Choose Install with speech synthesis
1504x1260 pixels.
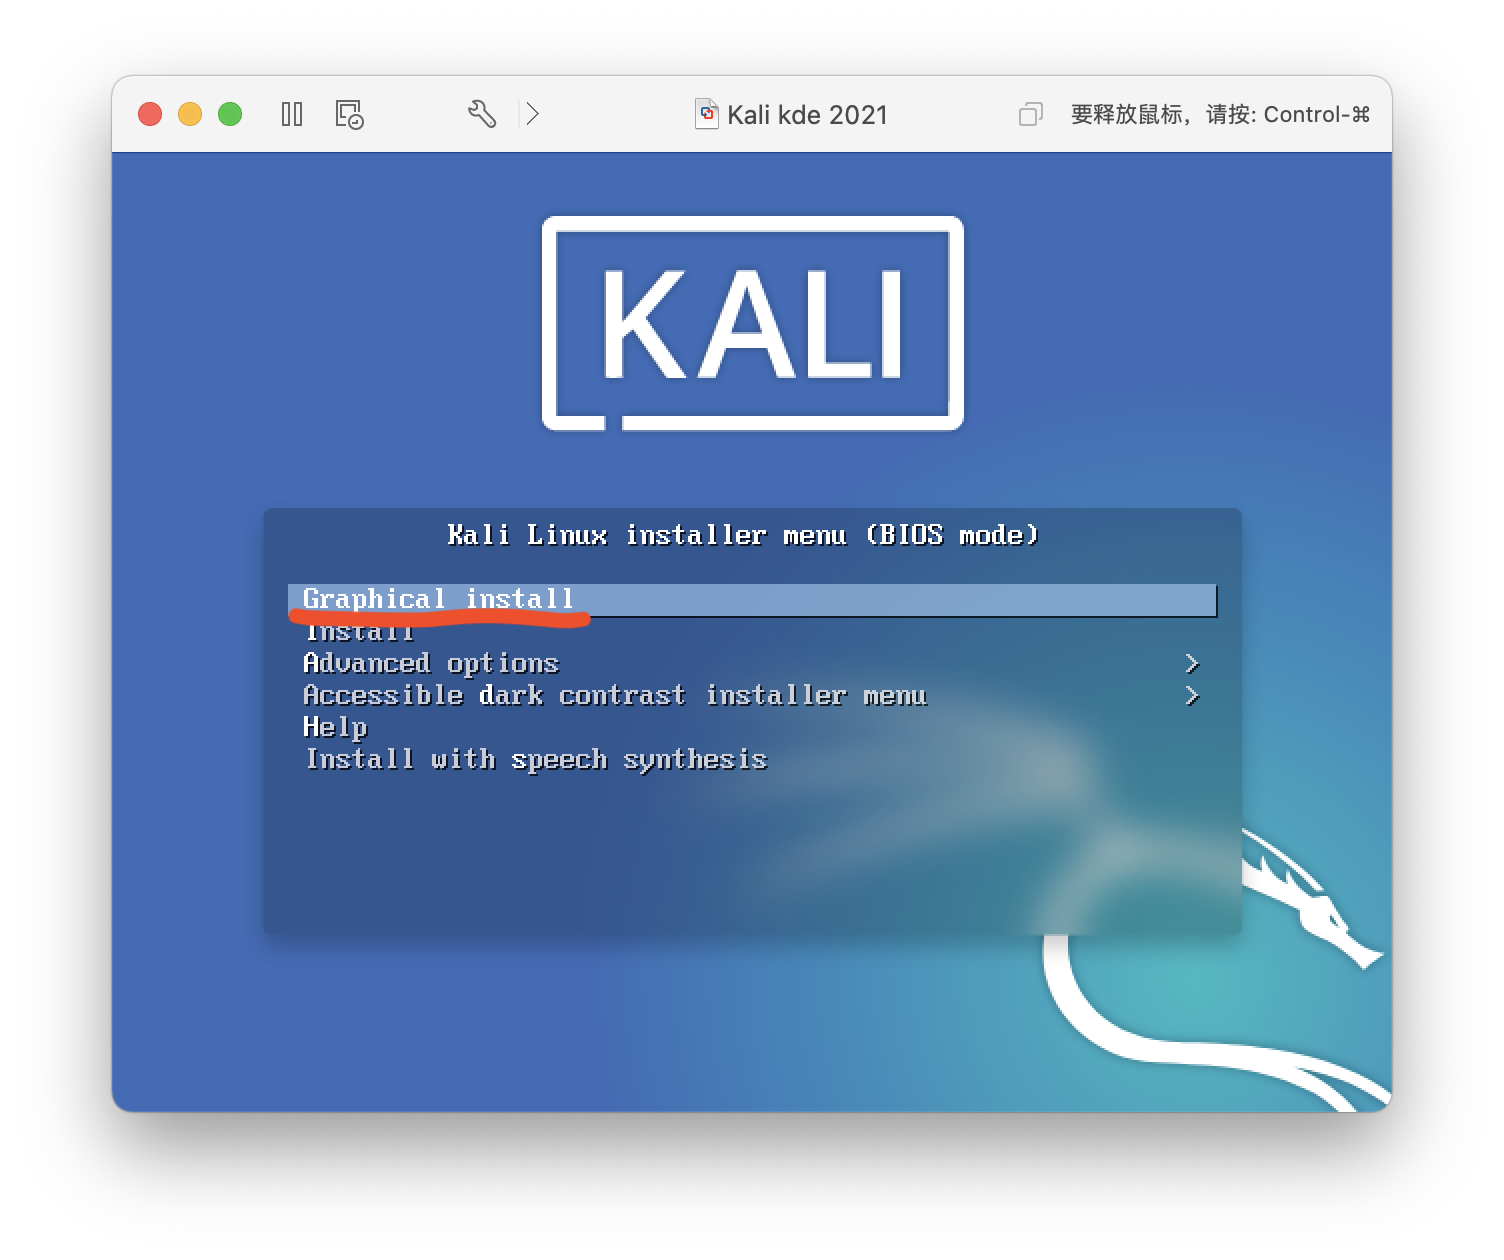[x=536, y=759]
